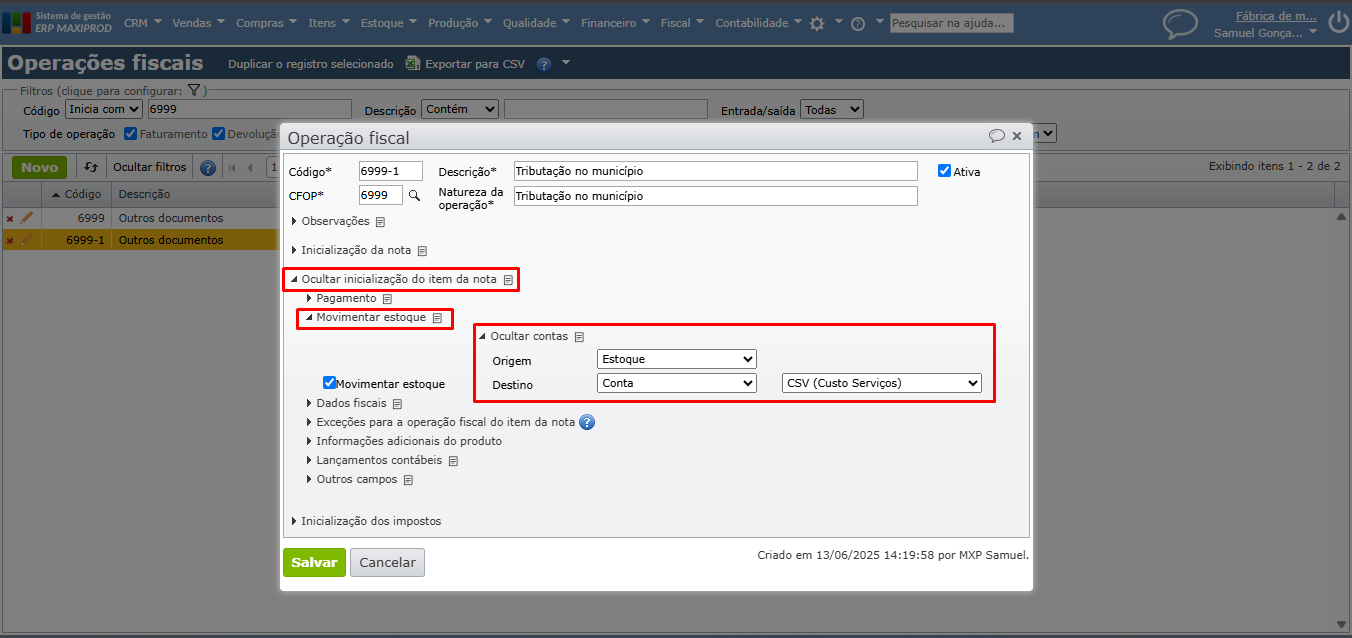This screenshot has width=1352, height=638.
Task: Click the power logout icon
Action: click(1338, 23)
